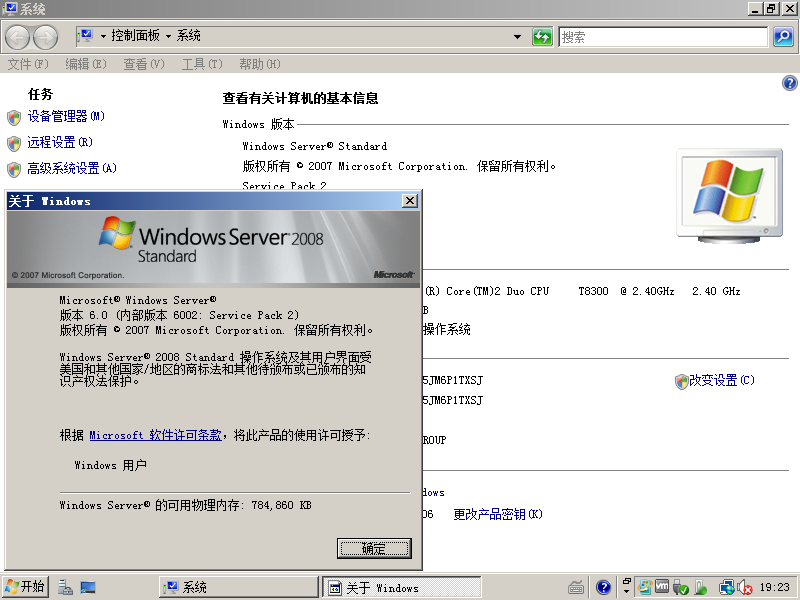This screenshot has height=600, width=800.
Task: Switch to 系统 taskbar button
Action: [239, 587]
